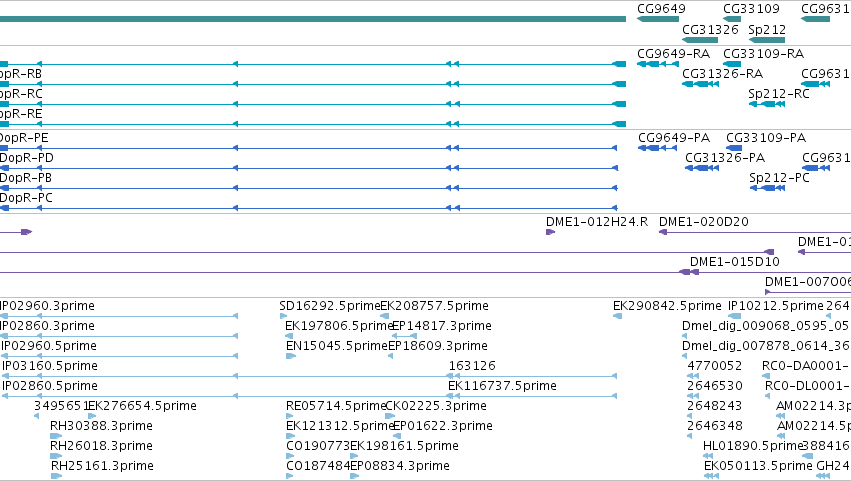This screenshot has height=481, width=851.
Task: Click the Sp212 gene label
Action: [767, 29]
